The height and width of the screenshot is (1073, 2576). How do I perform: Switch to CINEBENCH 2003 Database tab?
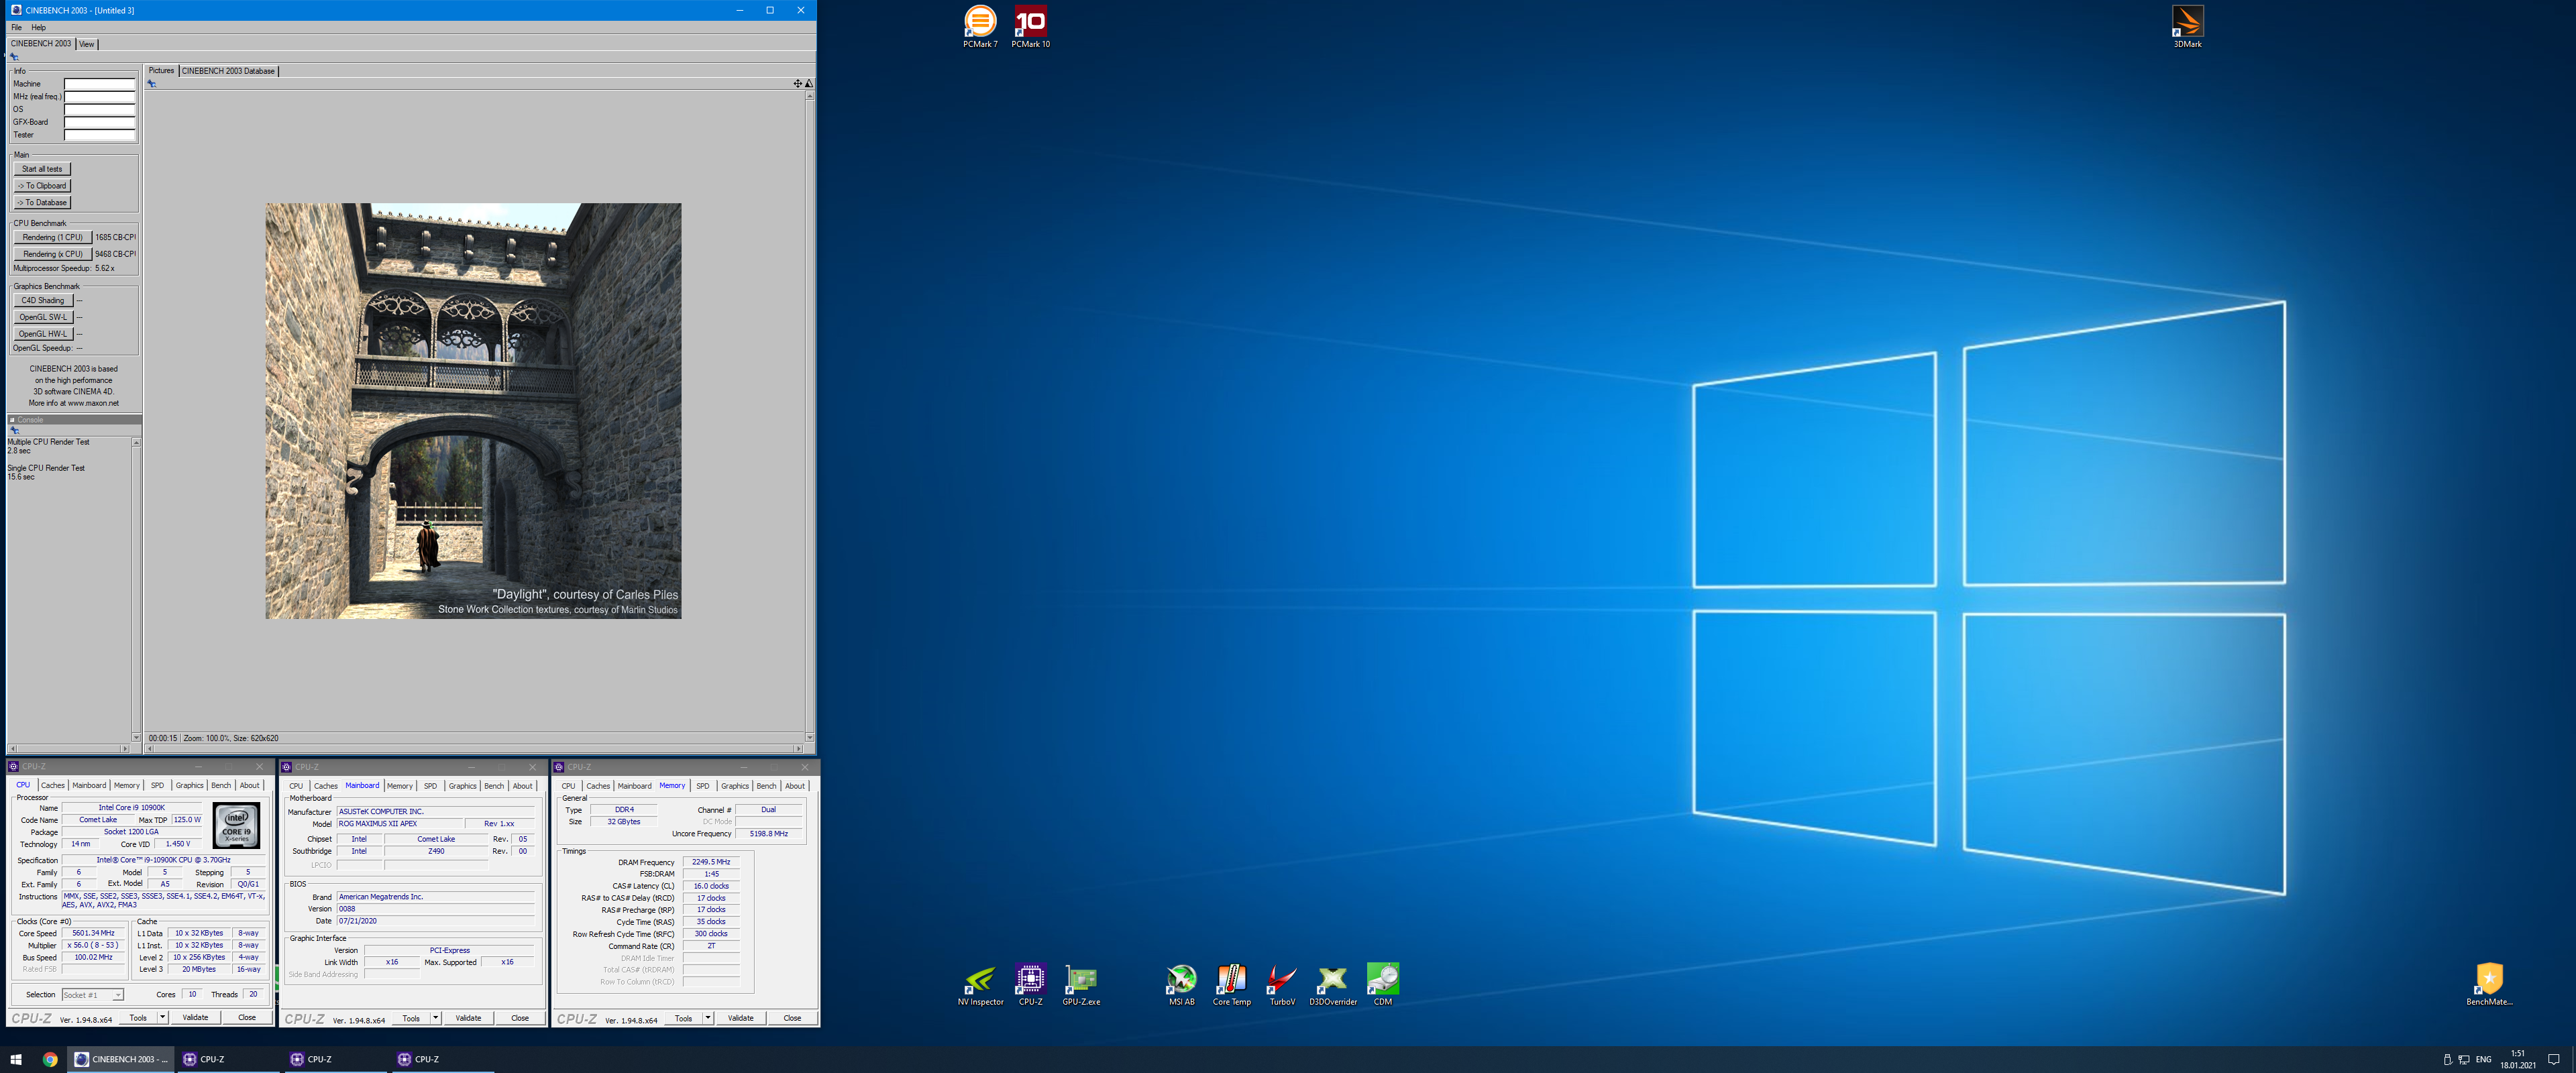[228, 71]
